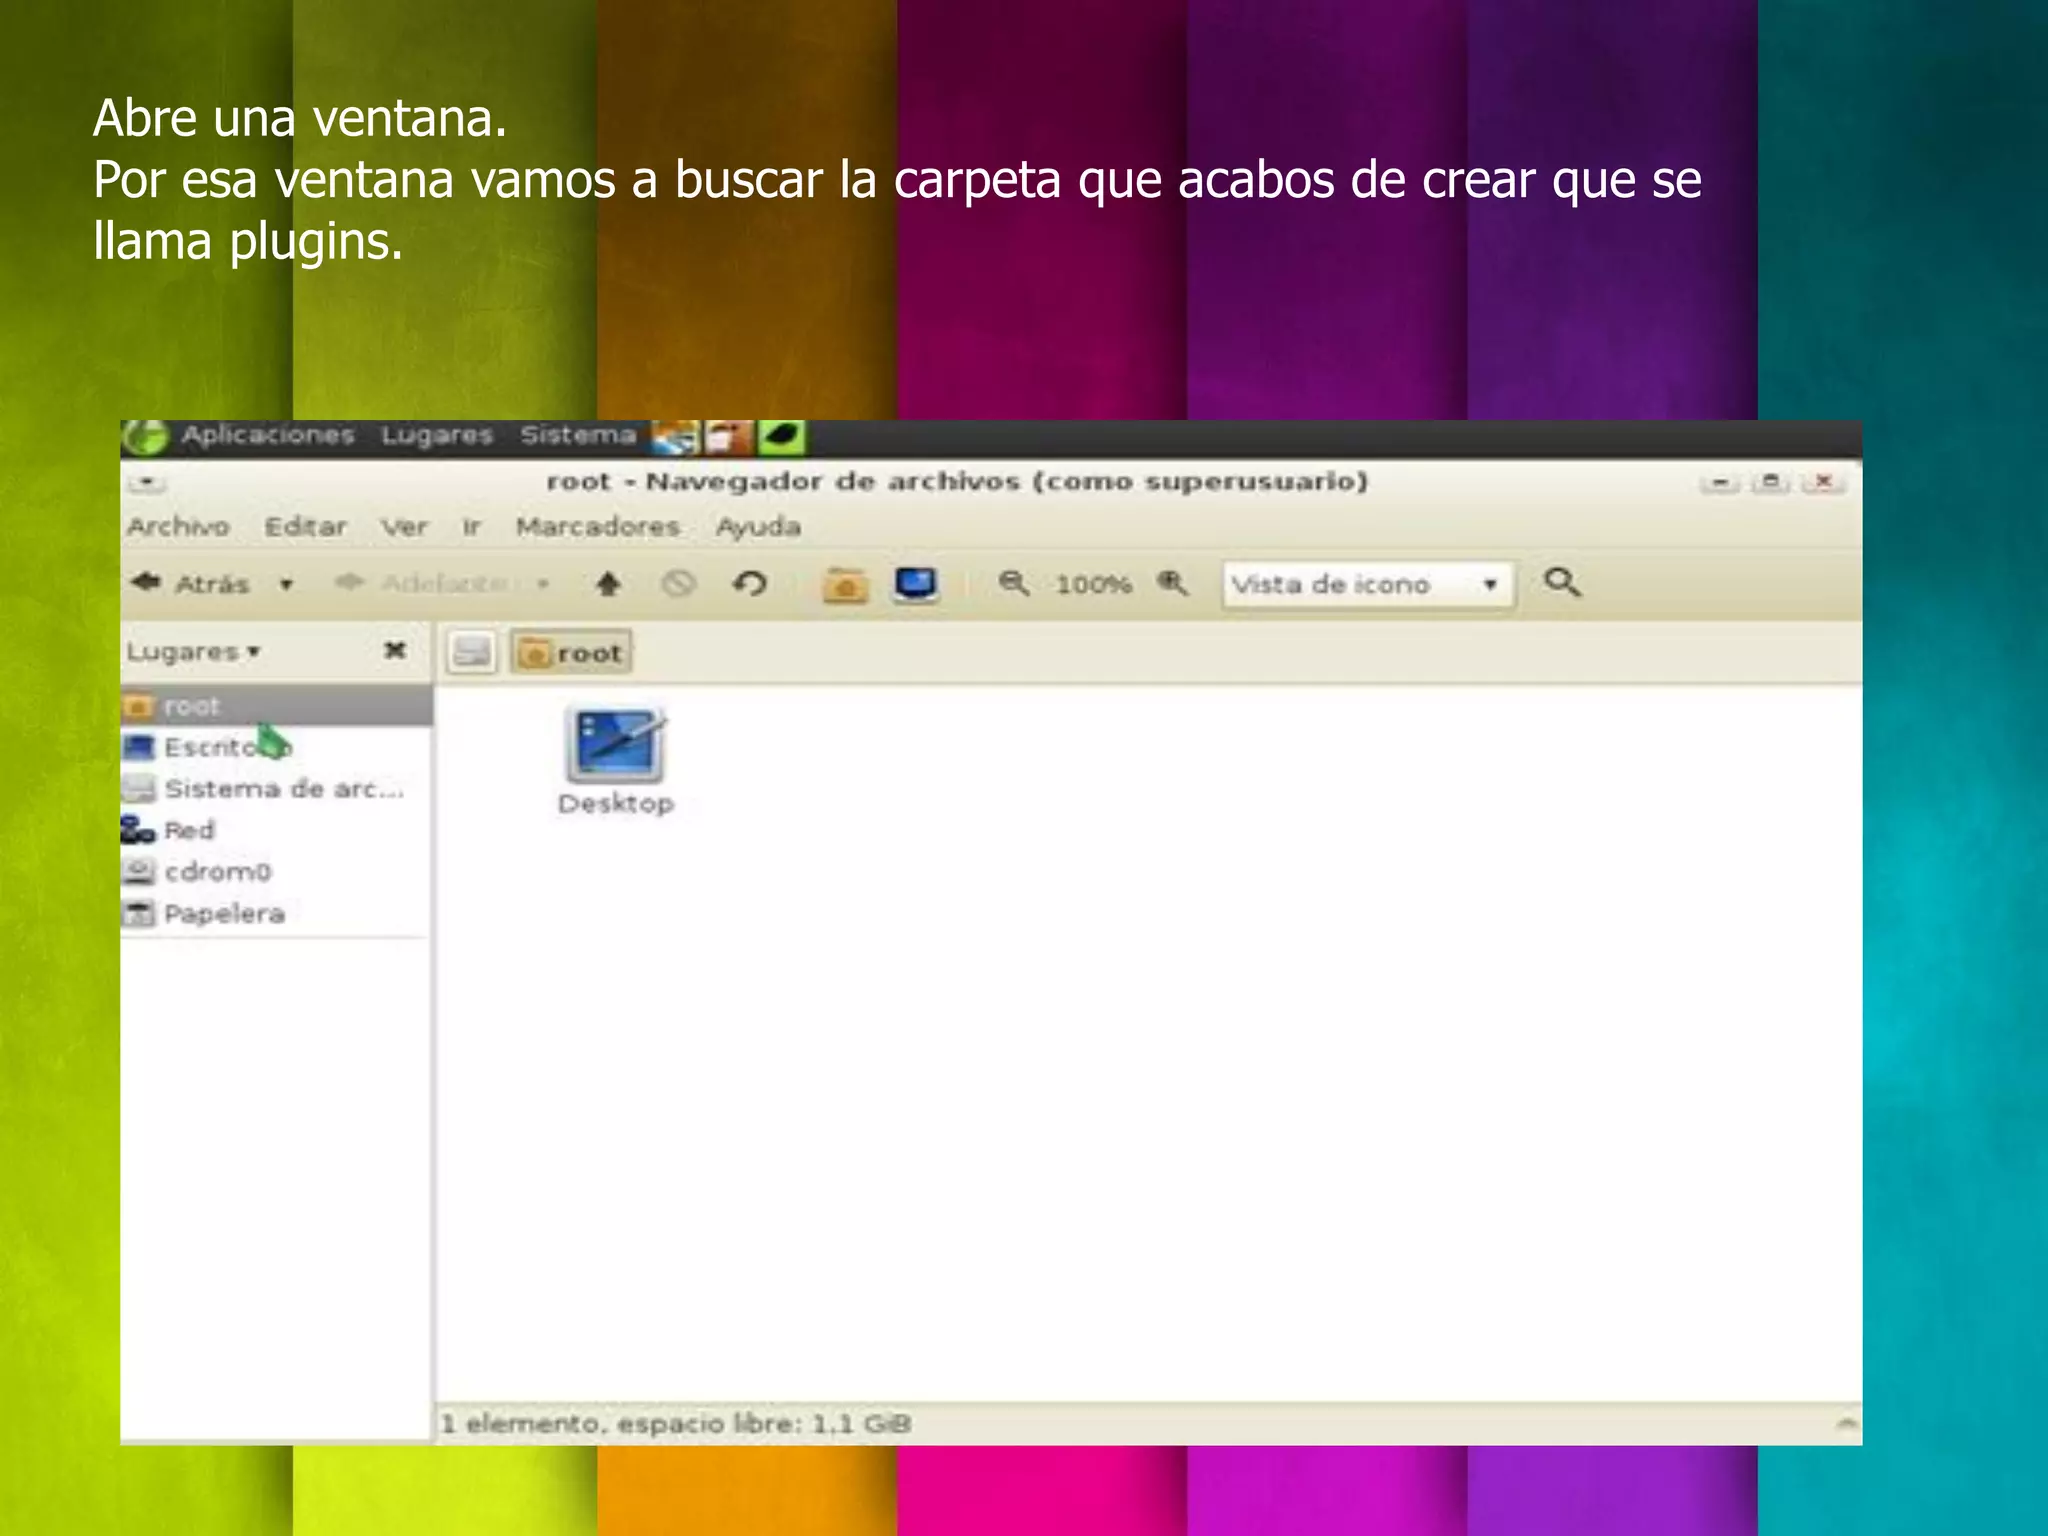Image resolution: width=2048 pixels, height=1536 pixels.
Task: Open the Sistema panel menu
Action: pos(578,435)
